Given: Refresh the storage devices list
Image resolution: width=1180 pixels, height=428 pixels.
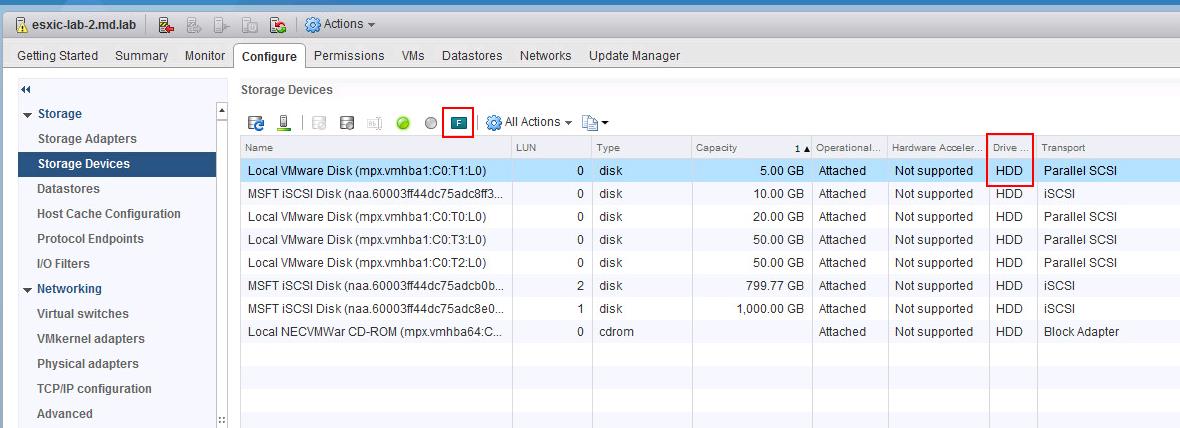Looking at the screenshot, I should [256, 123].
